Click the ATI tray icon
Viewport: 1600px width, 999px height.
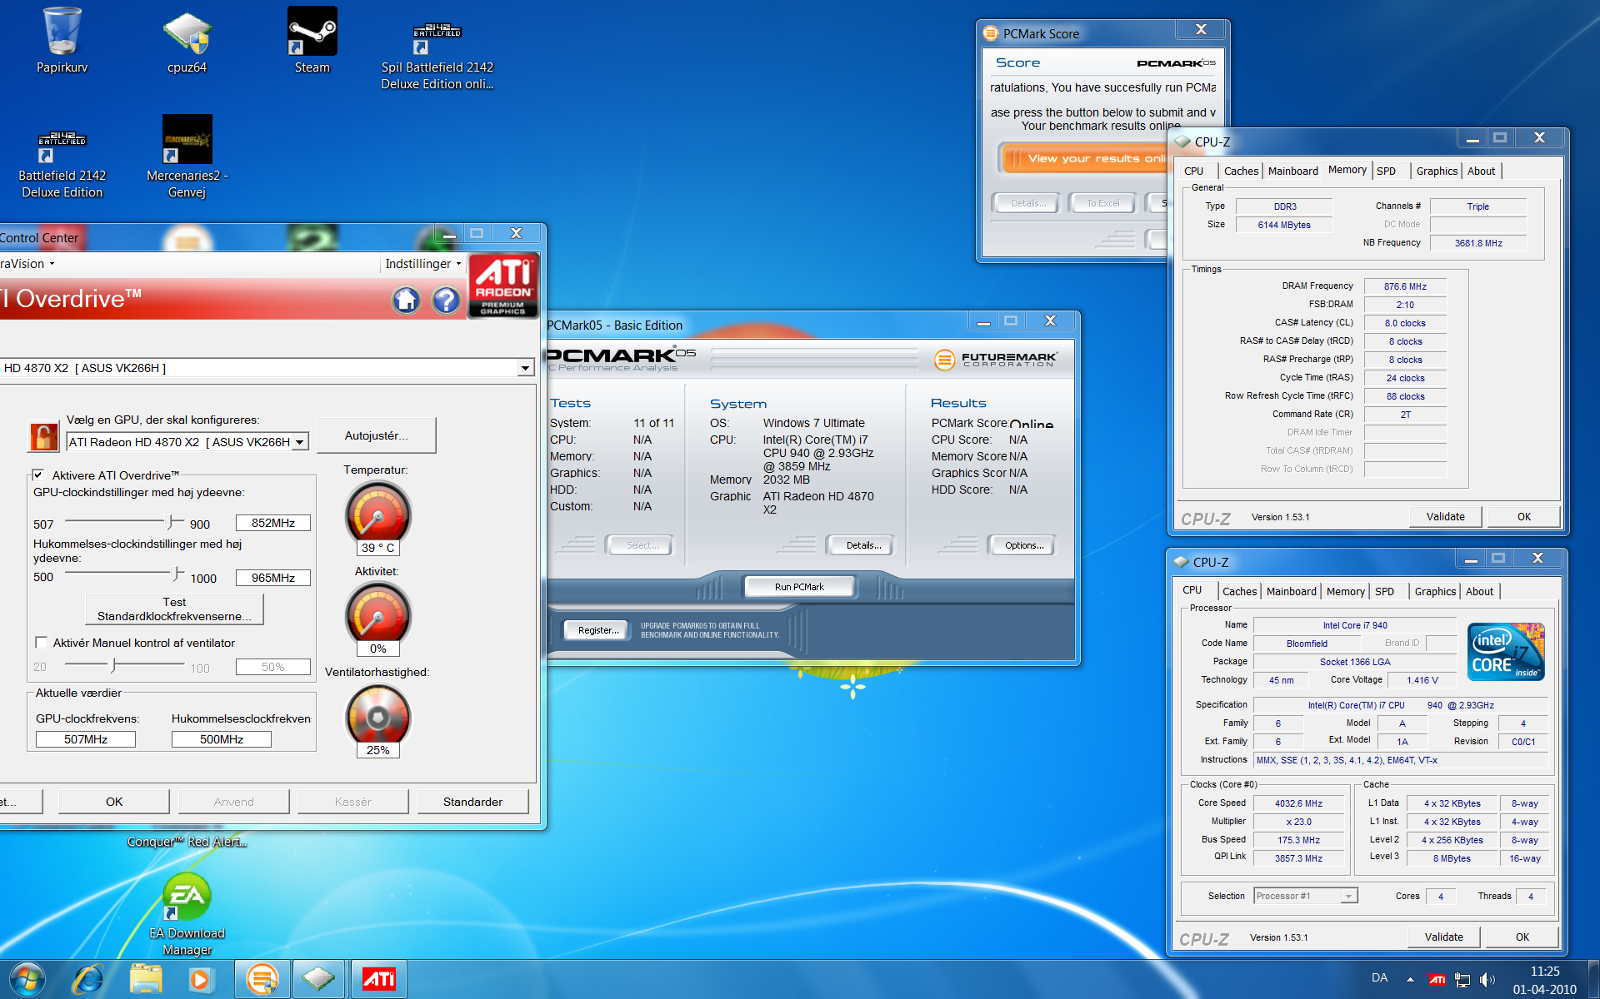coord(1437,979)
